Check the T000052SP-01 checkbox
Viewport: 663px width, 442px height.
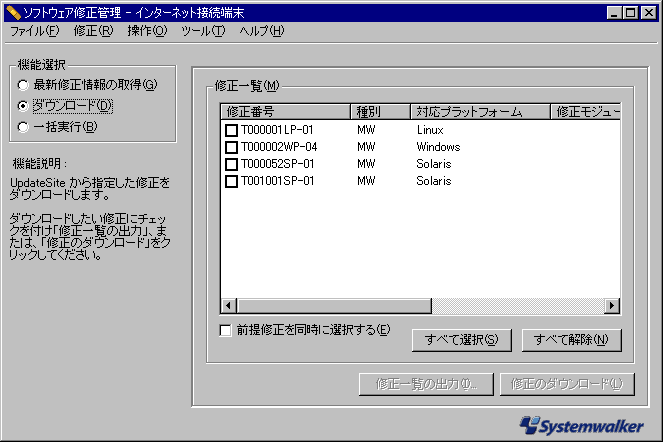231,164
